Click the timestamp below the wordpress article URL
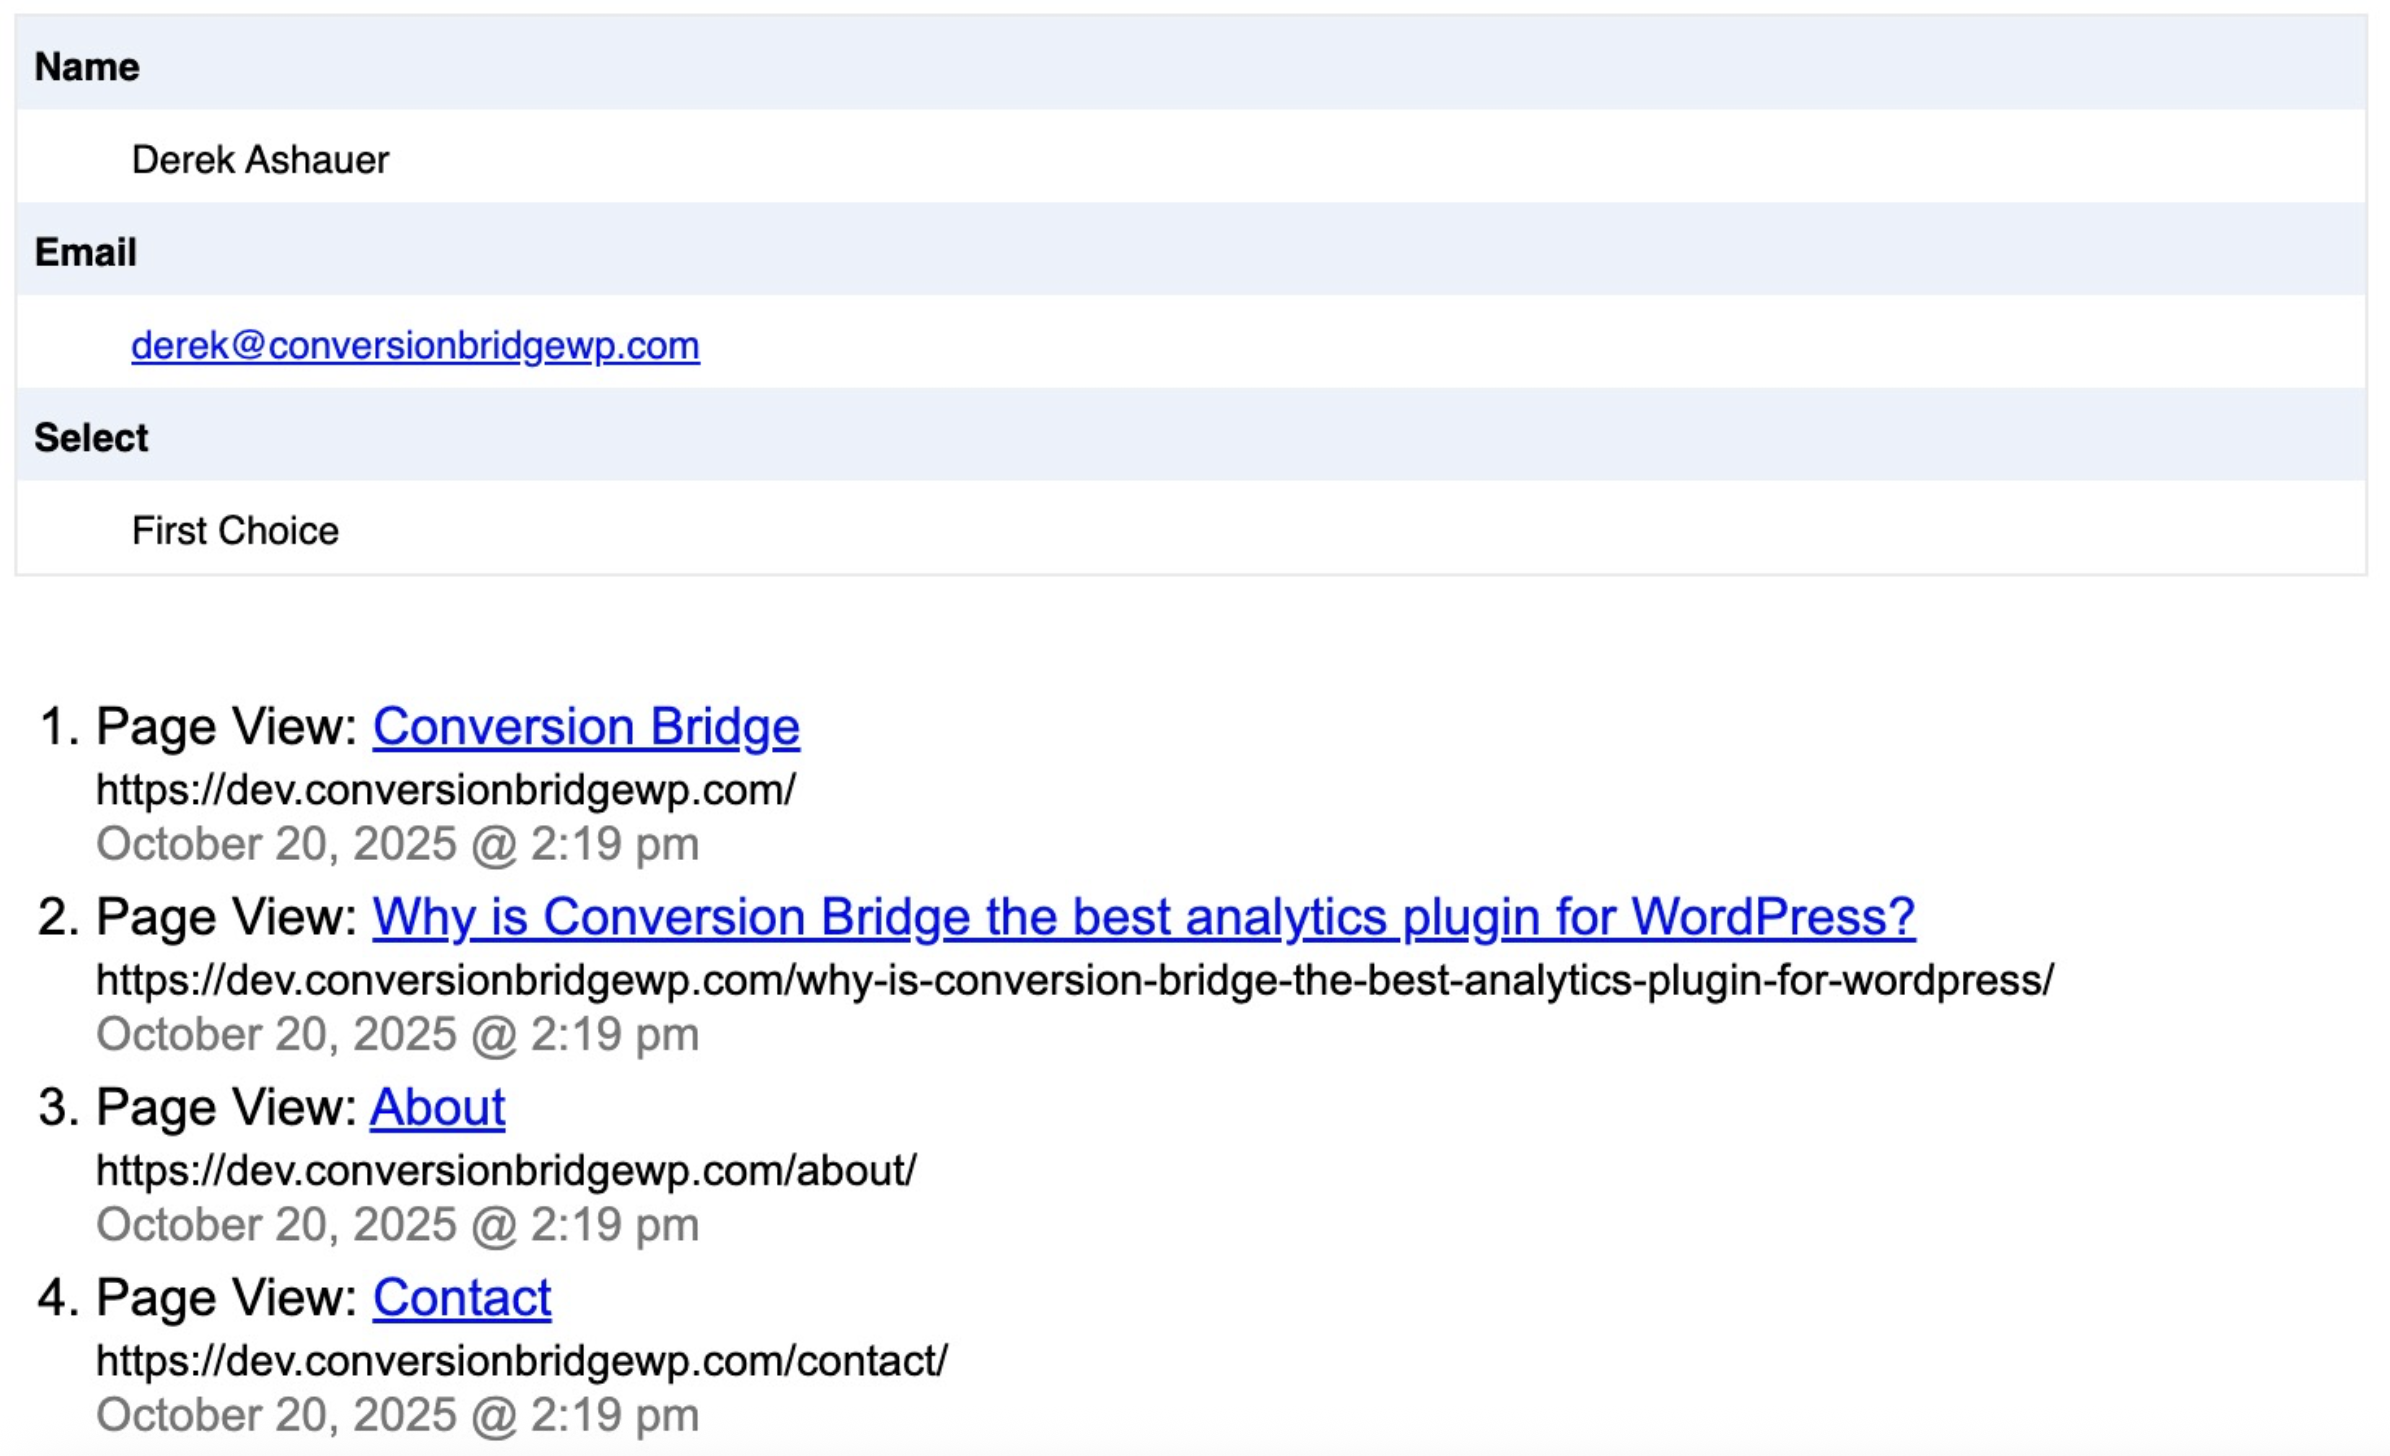The width and height of the screenshot is (2390, 1456). coord(397,1034)
